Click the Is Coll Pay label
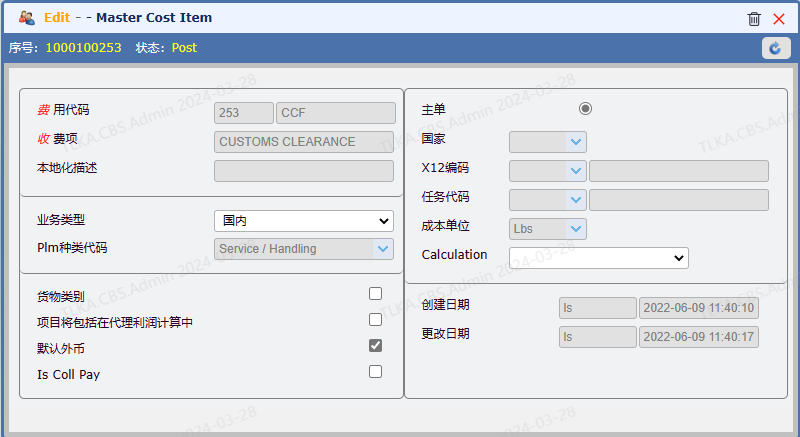Viewport: 800px width, 437px height. pyautogui.click(x=68, y=375)
